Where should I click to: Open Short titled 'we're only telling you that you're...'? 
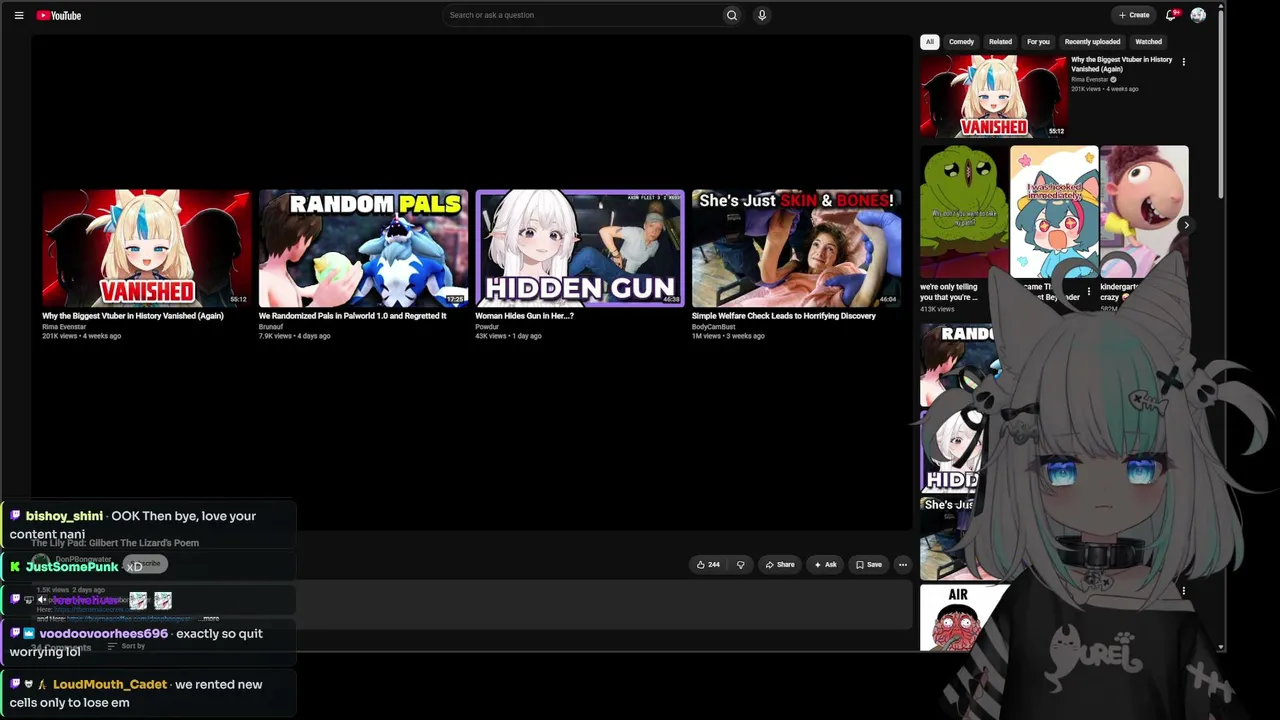pyautogui.click(x=949, y=292)
